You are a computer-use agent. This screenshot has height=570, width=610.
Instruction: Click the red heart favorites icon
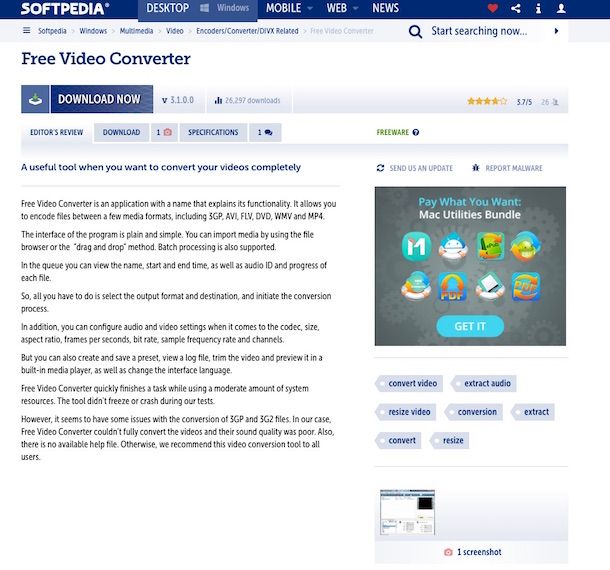(493, 8)
